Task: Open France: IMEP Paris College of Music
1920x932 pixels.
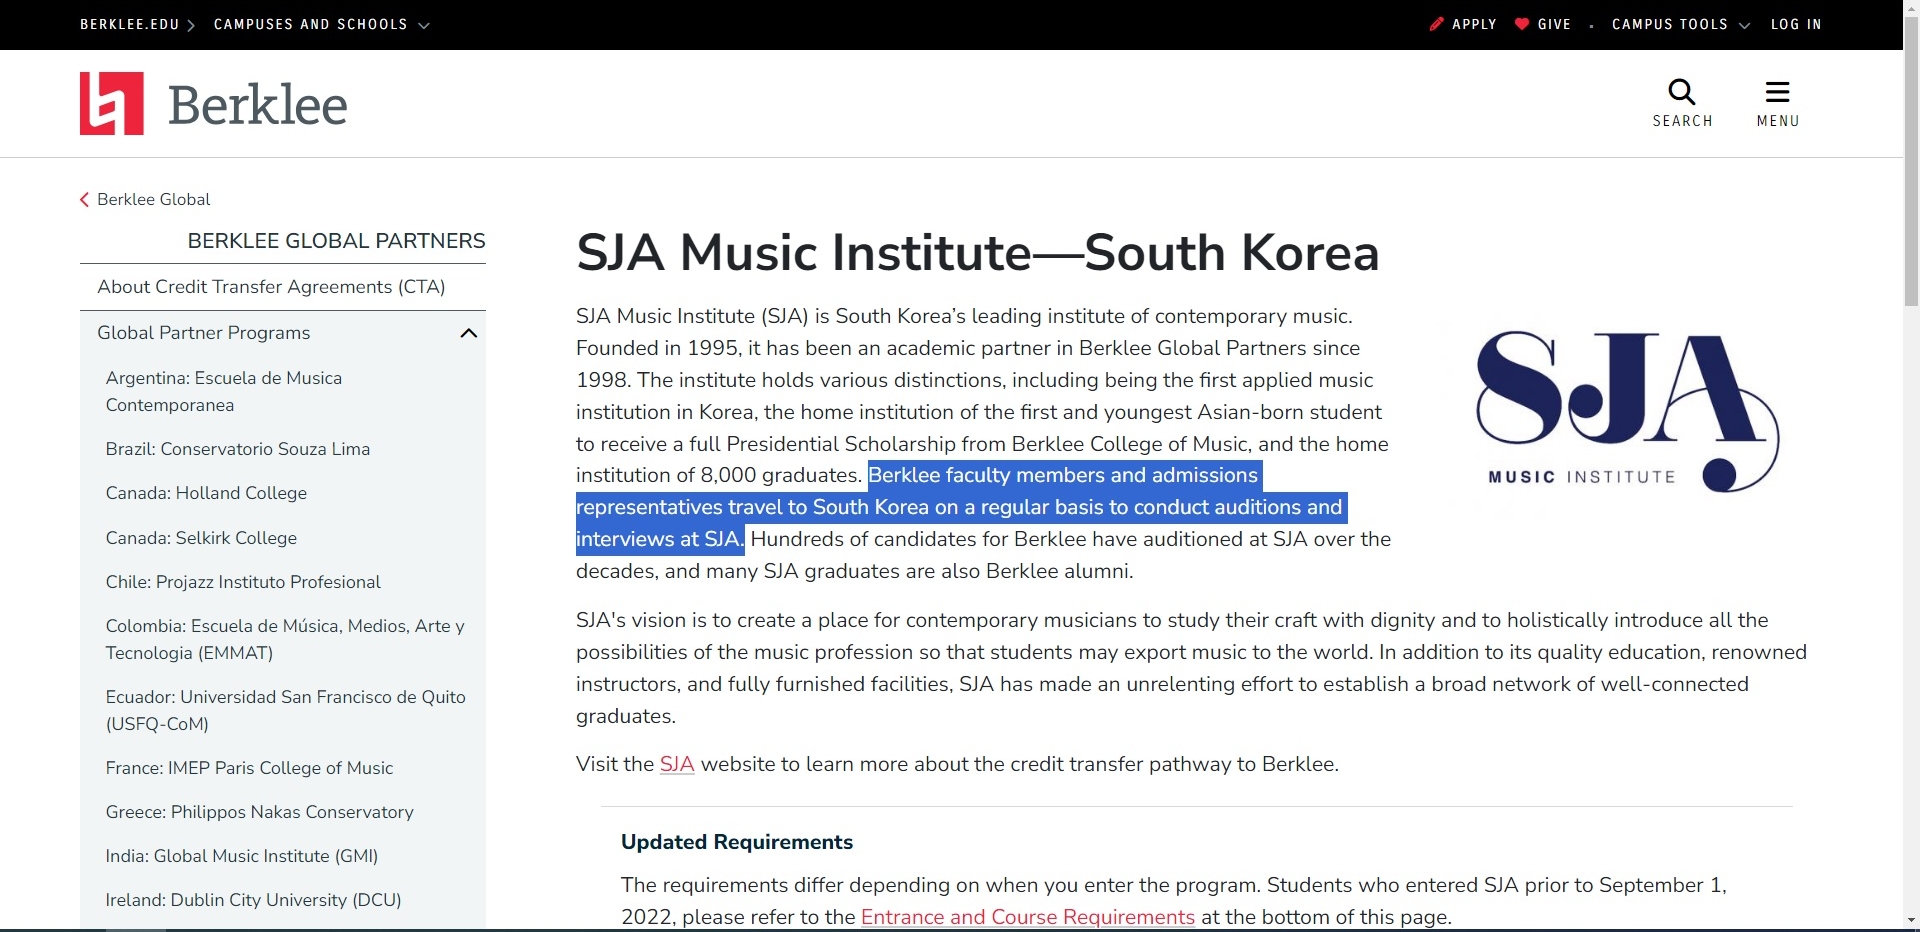Action: pyautogui.click(x=249, y=768)
